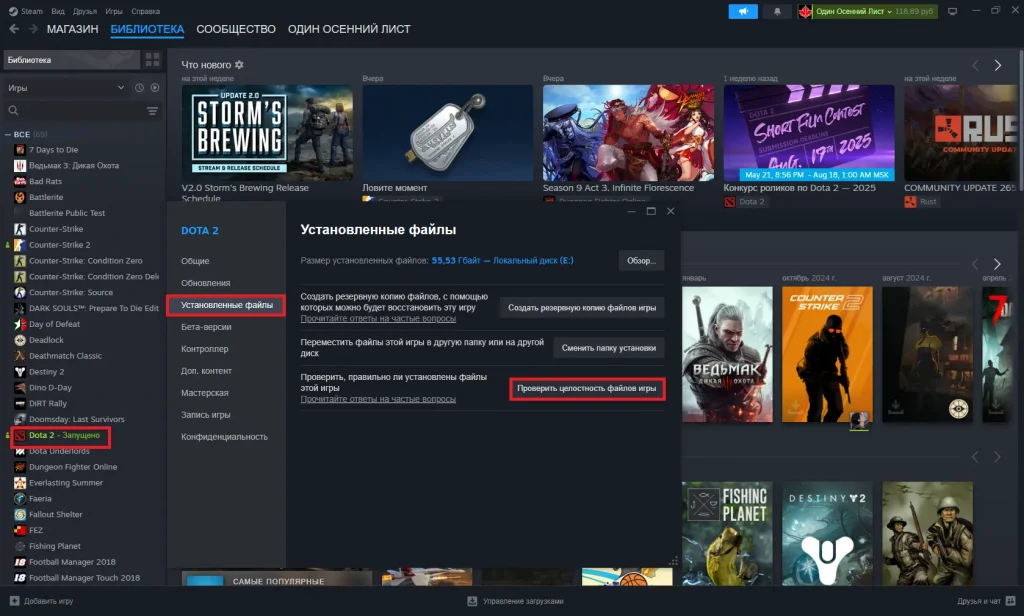Go to the МАГАЗИН tab
Viewport: 1024px width, 616px height.
click(72, 29)
